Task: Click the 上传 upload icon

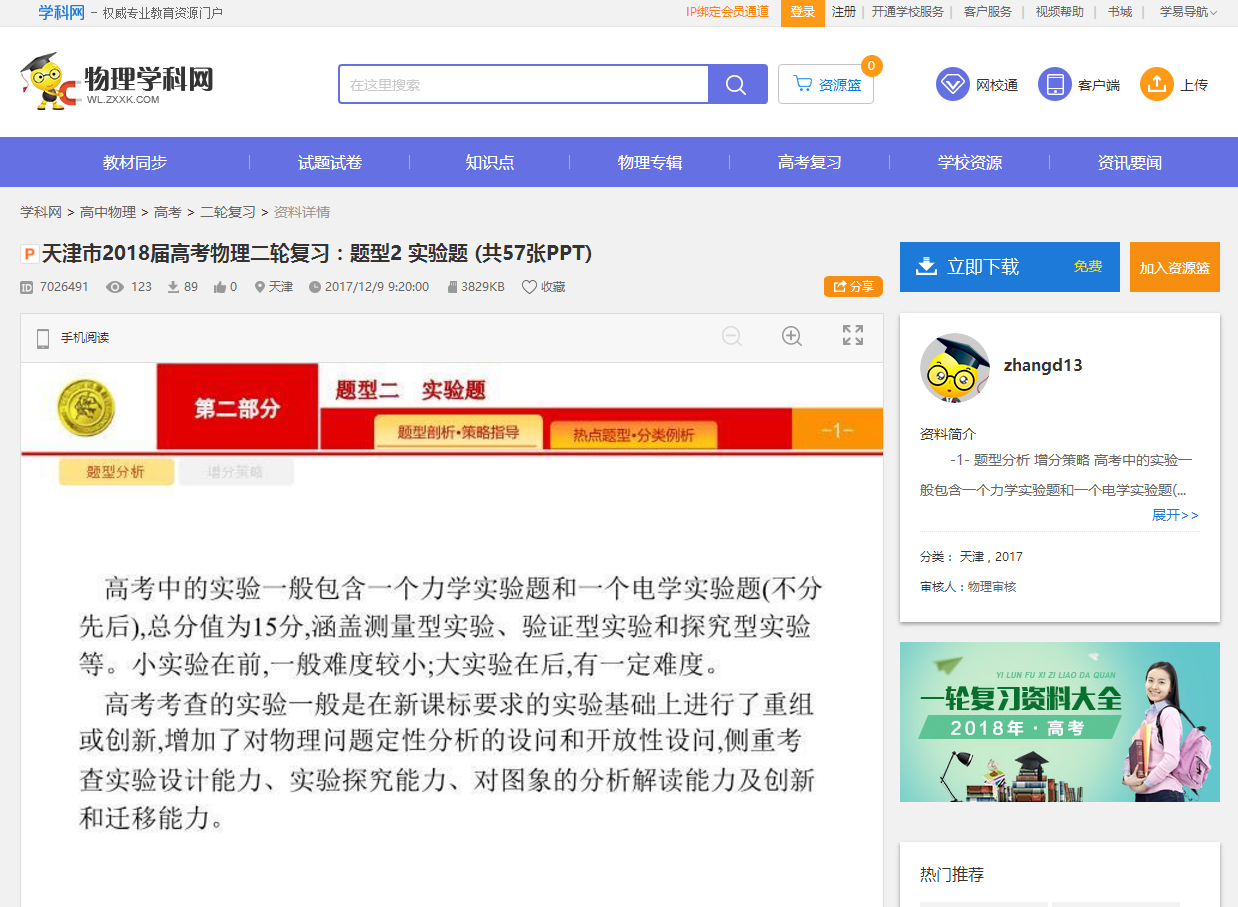Action: tap(1156, 85)
